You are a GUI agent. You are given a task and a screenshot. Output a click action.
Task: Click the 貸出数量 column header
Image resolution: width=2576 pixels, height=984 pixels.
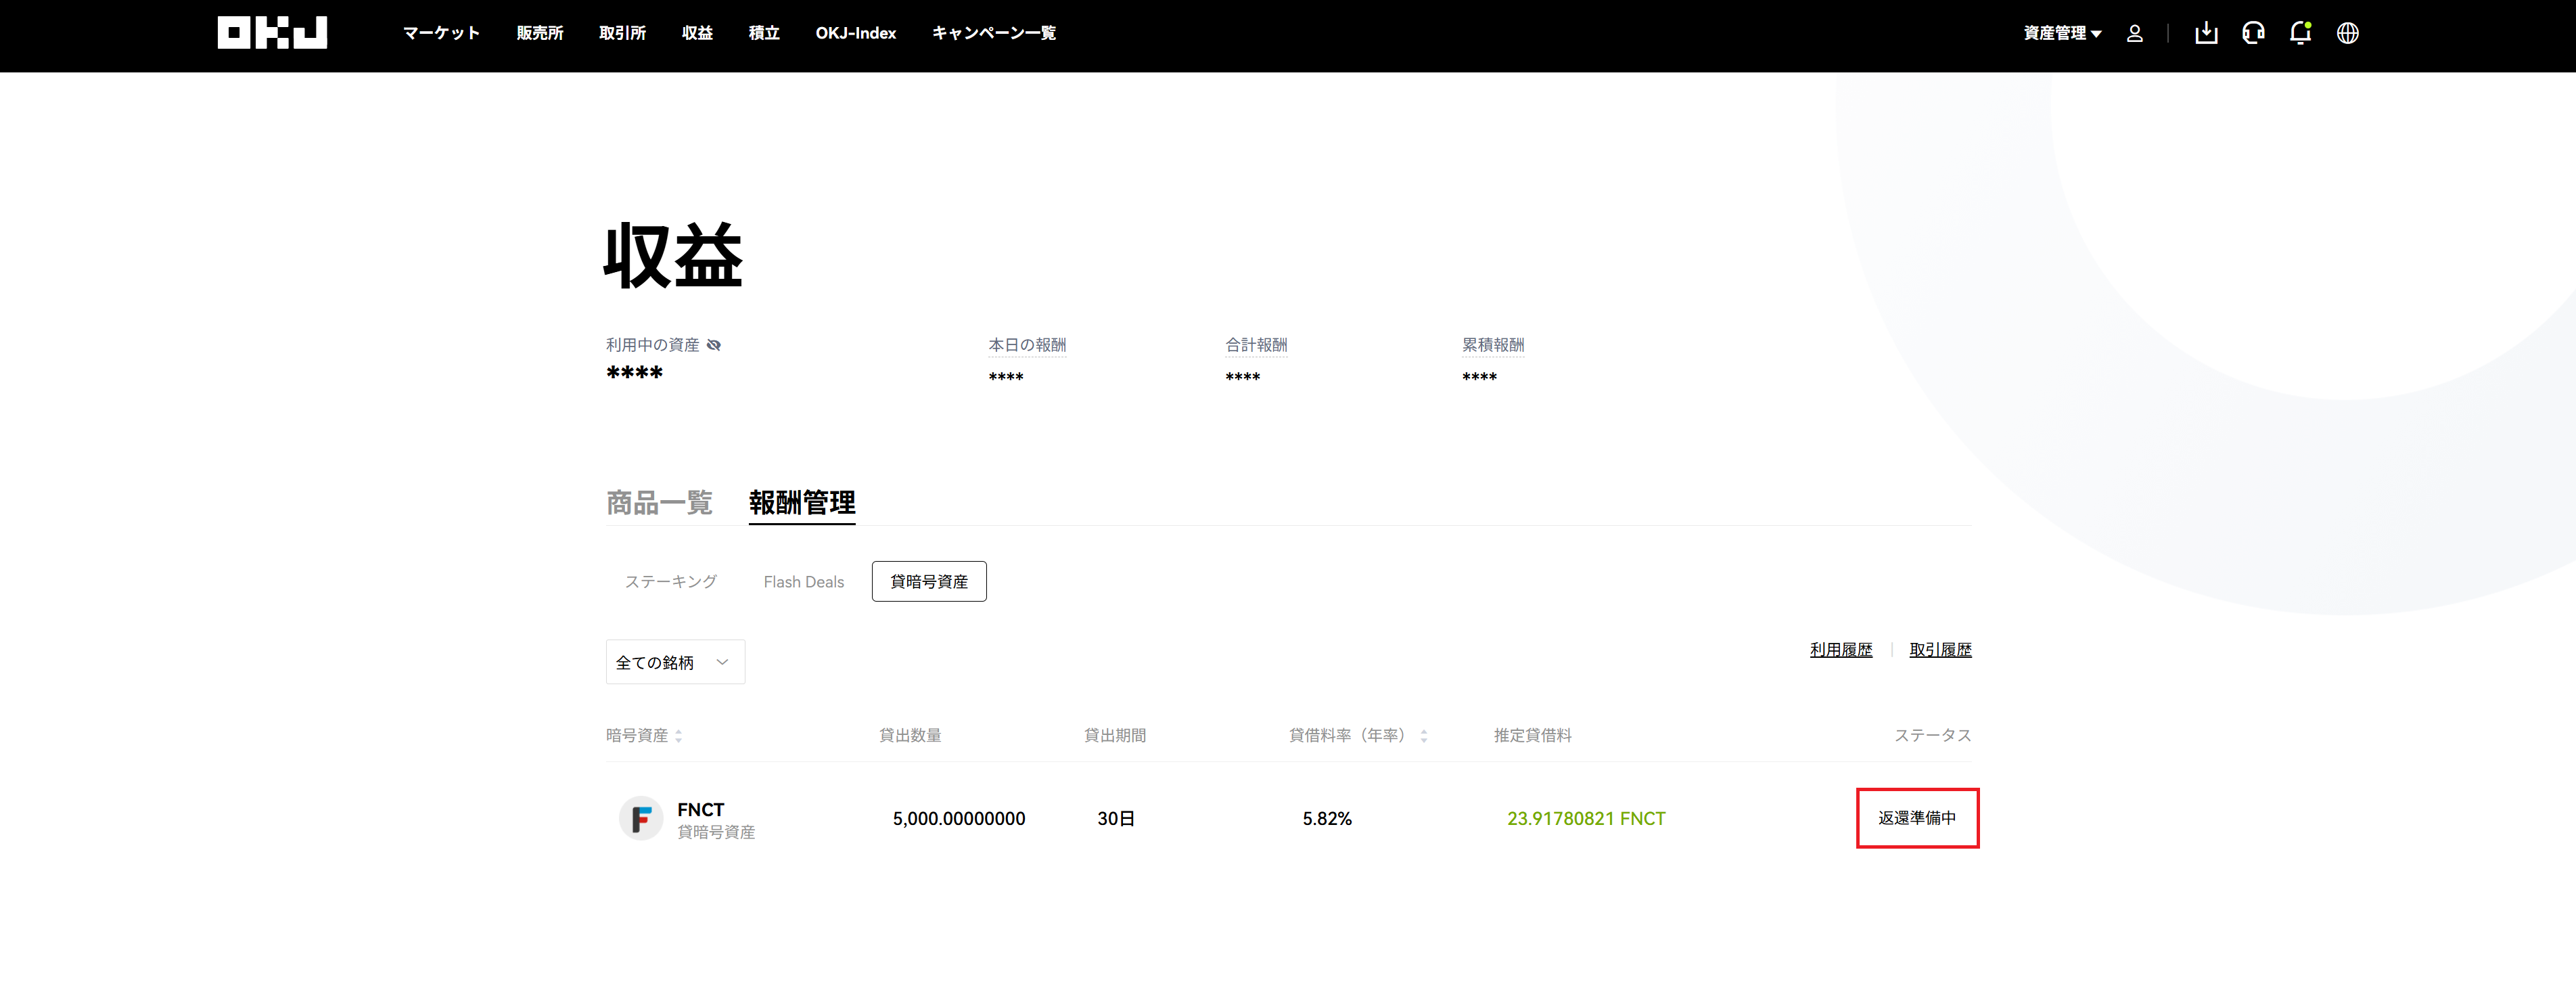910,736
